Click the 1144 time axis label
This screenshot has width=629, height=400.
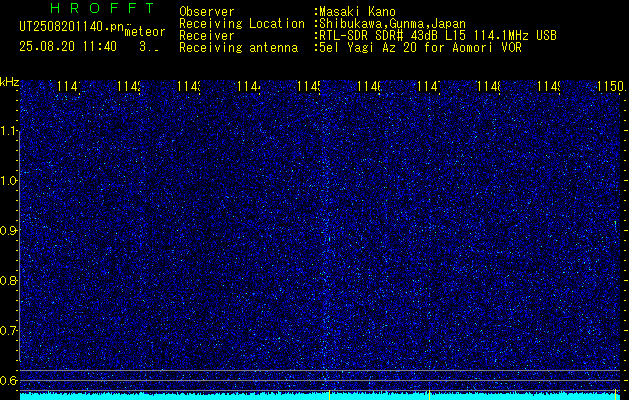pos(249,86)
